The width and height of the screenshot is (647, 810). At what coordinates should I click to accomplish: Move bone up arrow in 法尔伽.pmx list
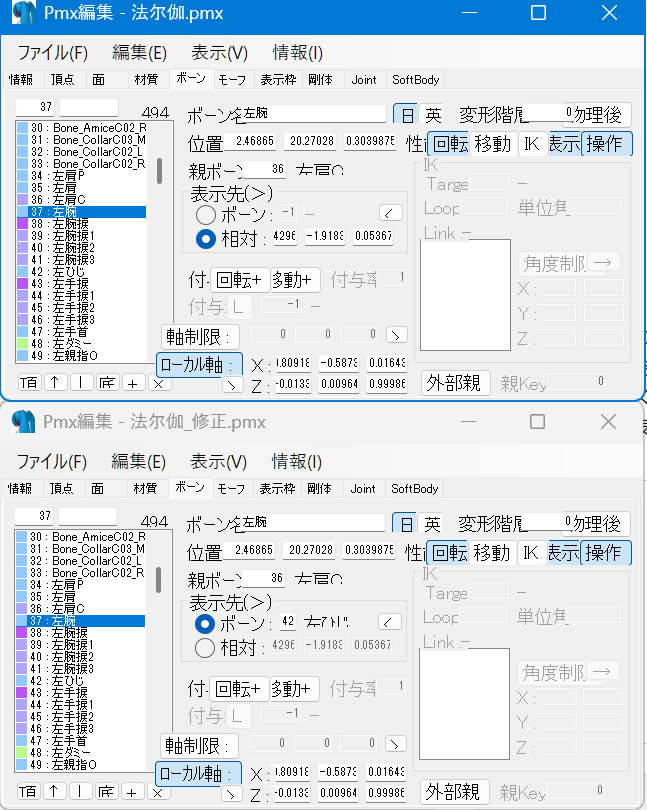(x=55, y=383)
